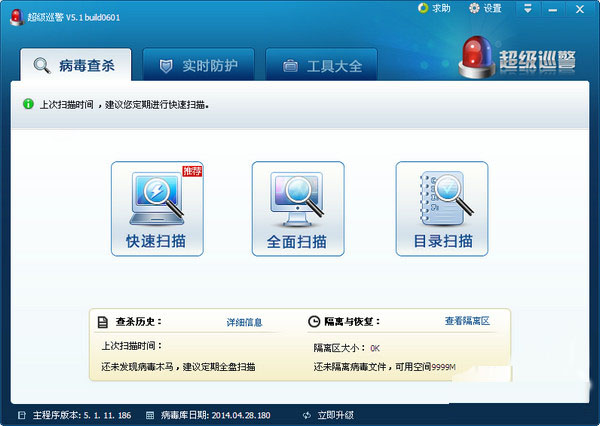The width and height of the screenshot is (600, 426).
Task: Switch to the 实时防护 tab
Action: (198, 67)
